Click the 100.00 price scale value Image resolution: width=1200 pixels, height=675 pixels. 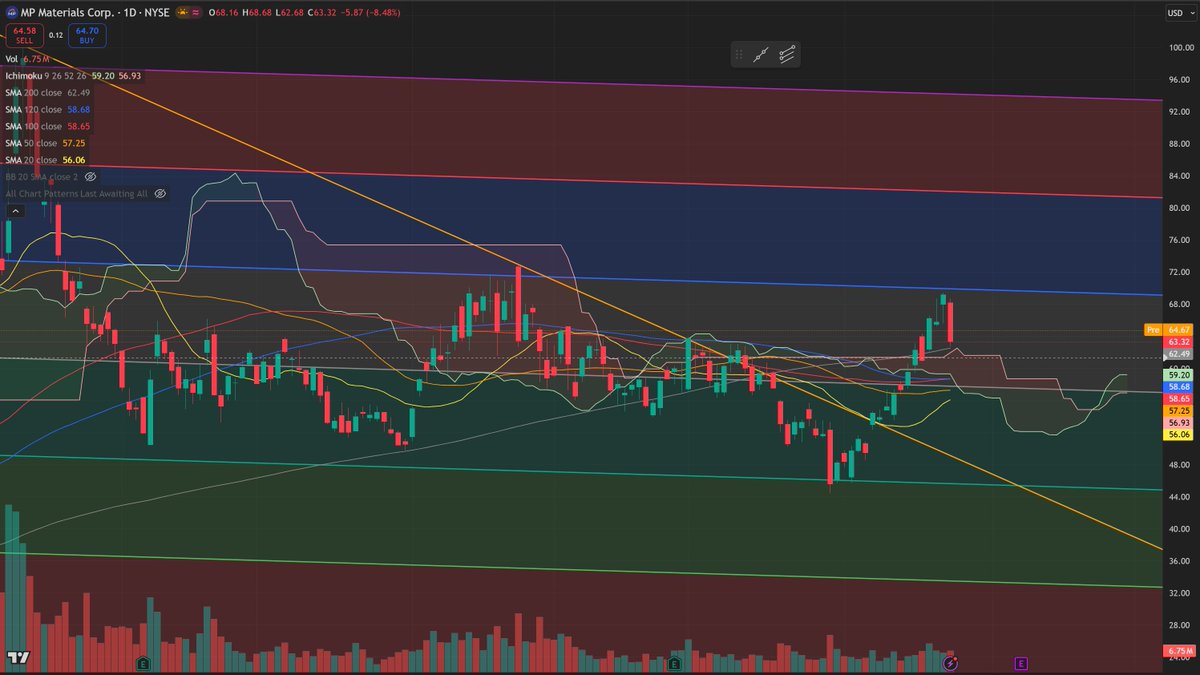pos(1181,47)
